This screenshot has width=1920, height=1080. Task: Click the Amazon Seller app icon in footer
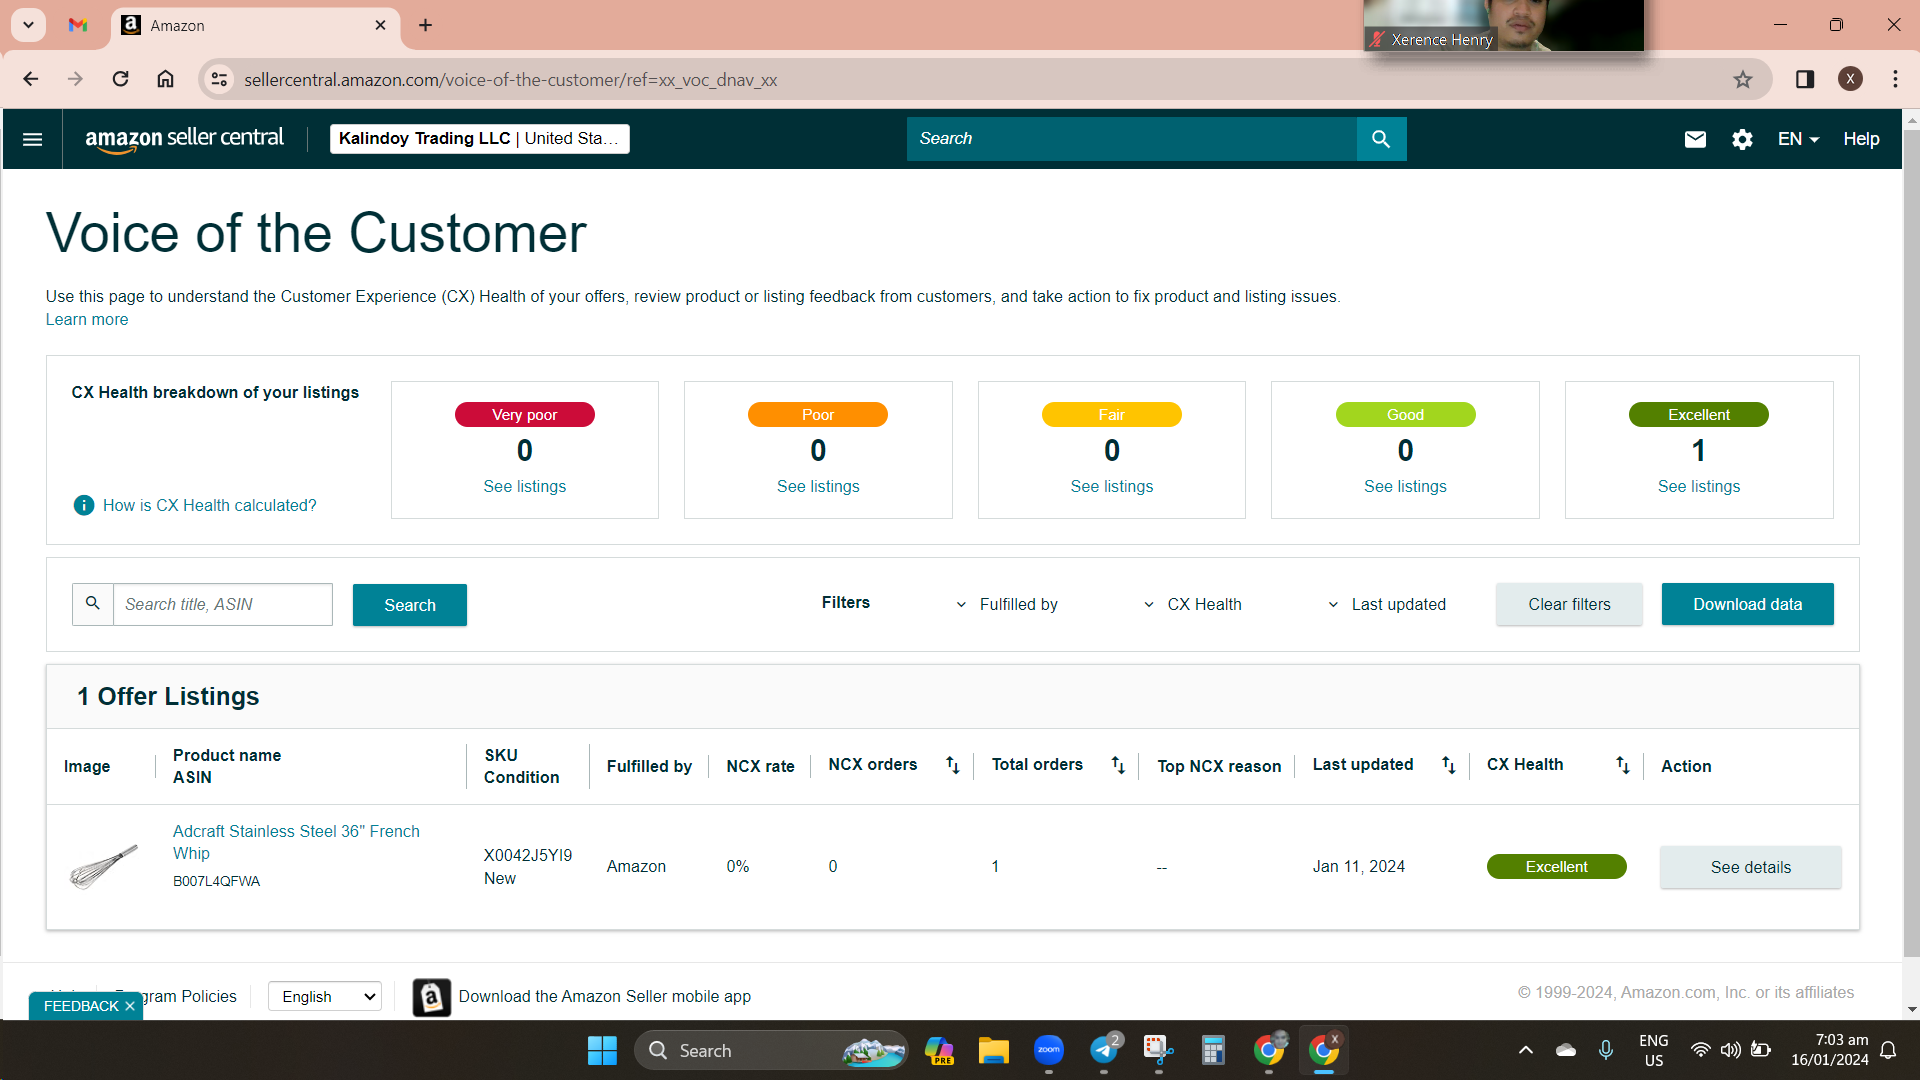(431, 997)
